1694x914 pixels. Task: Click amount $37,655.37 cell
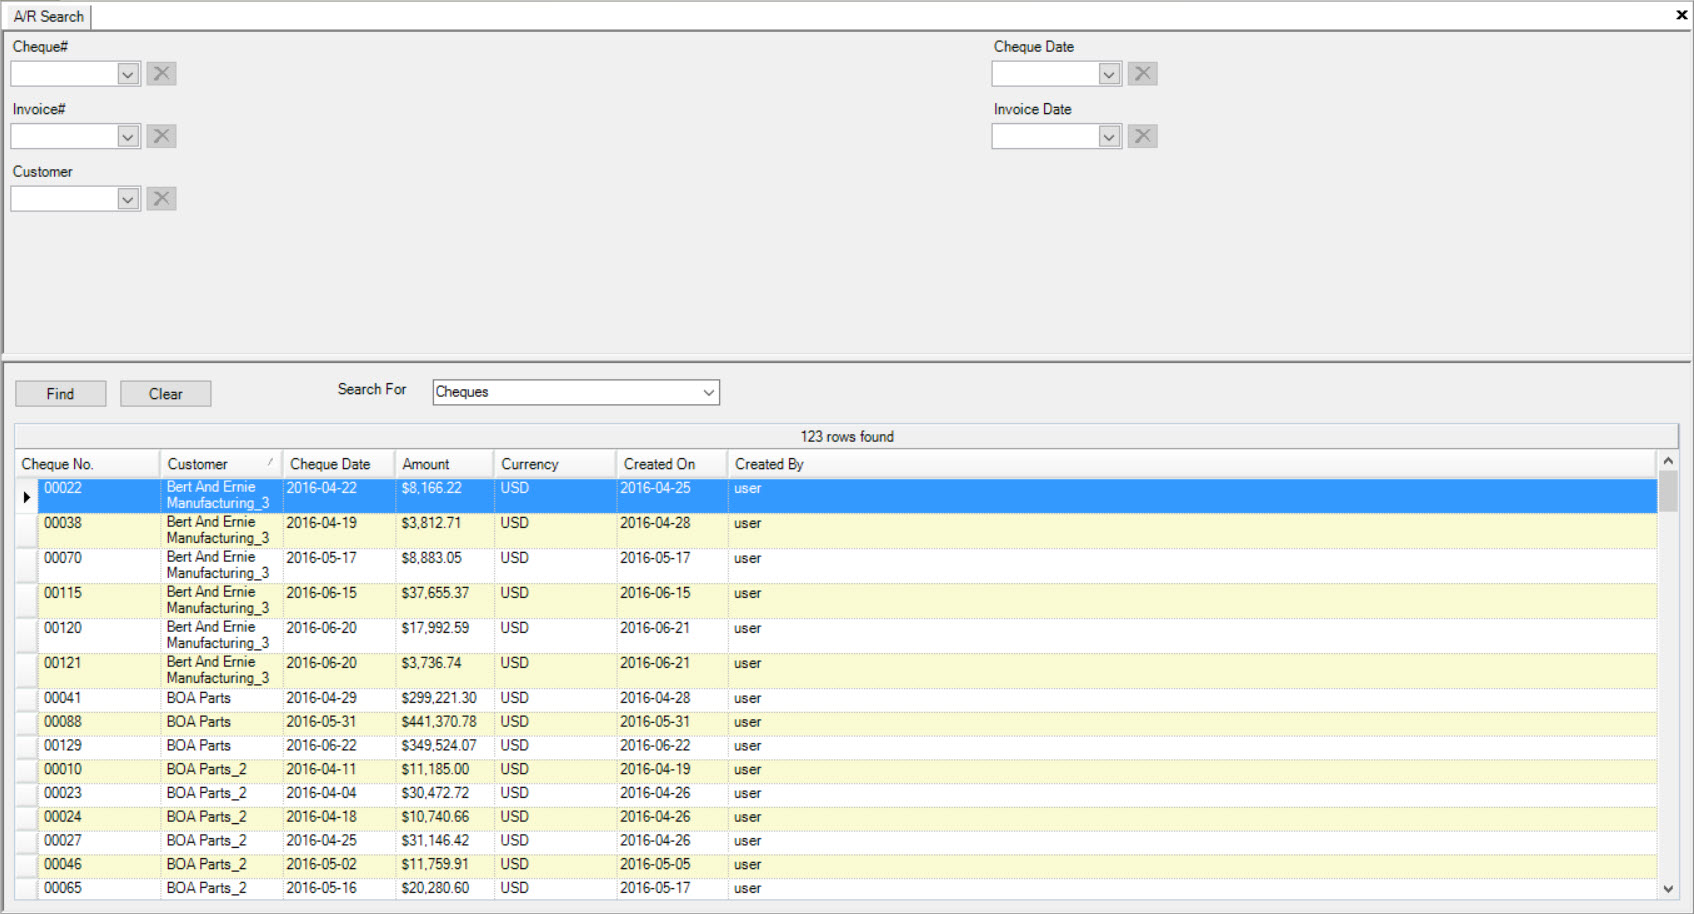(445, 601)
